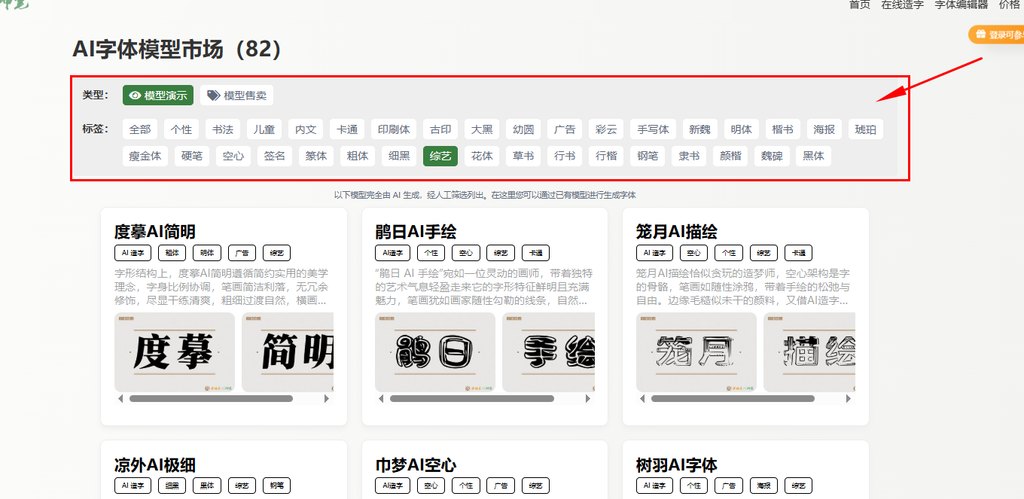Filter by 粗体 tag in filter bar
This screenshot has height=499, width=1024.
point(358,156)
